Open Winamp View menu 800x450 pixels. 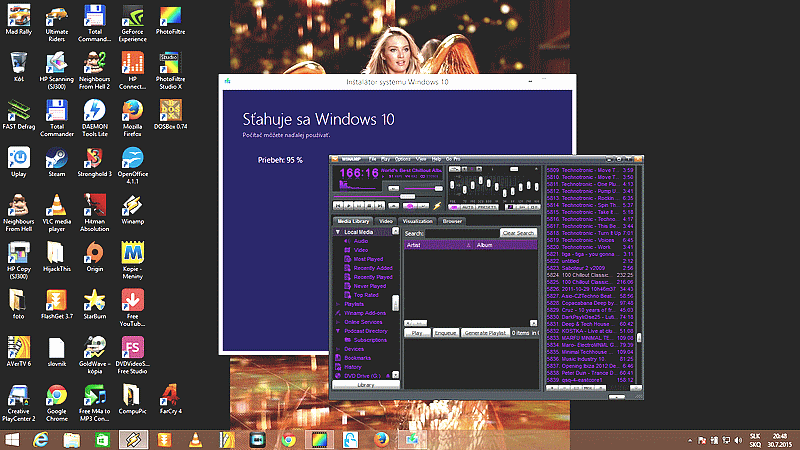tap(421, 159)
